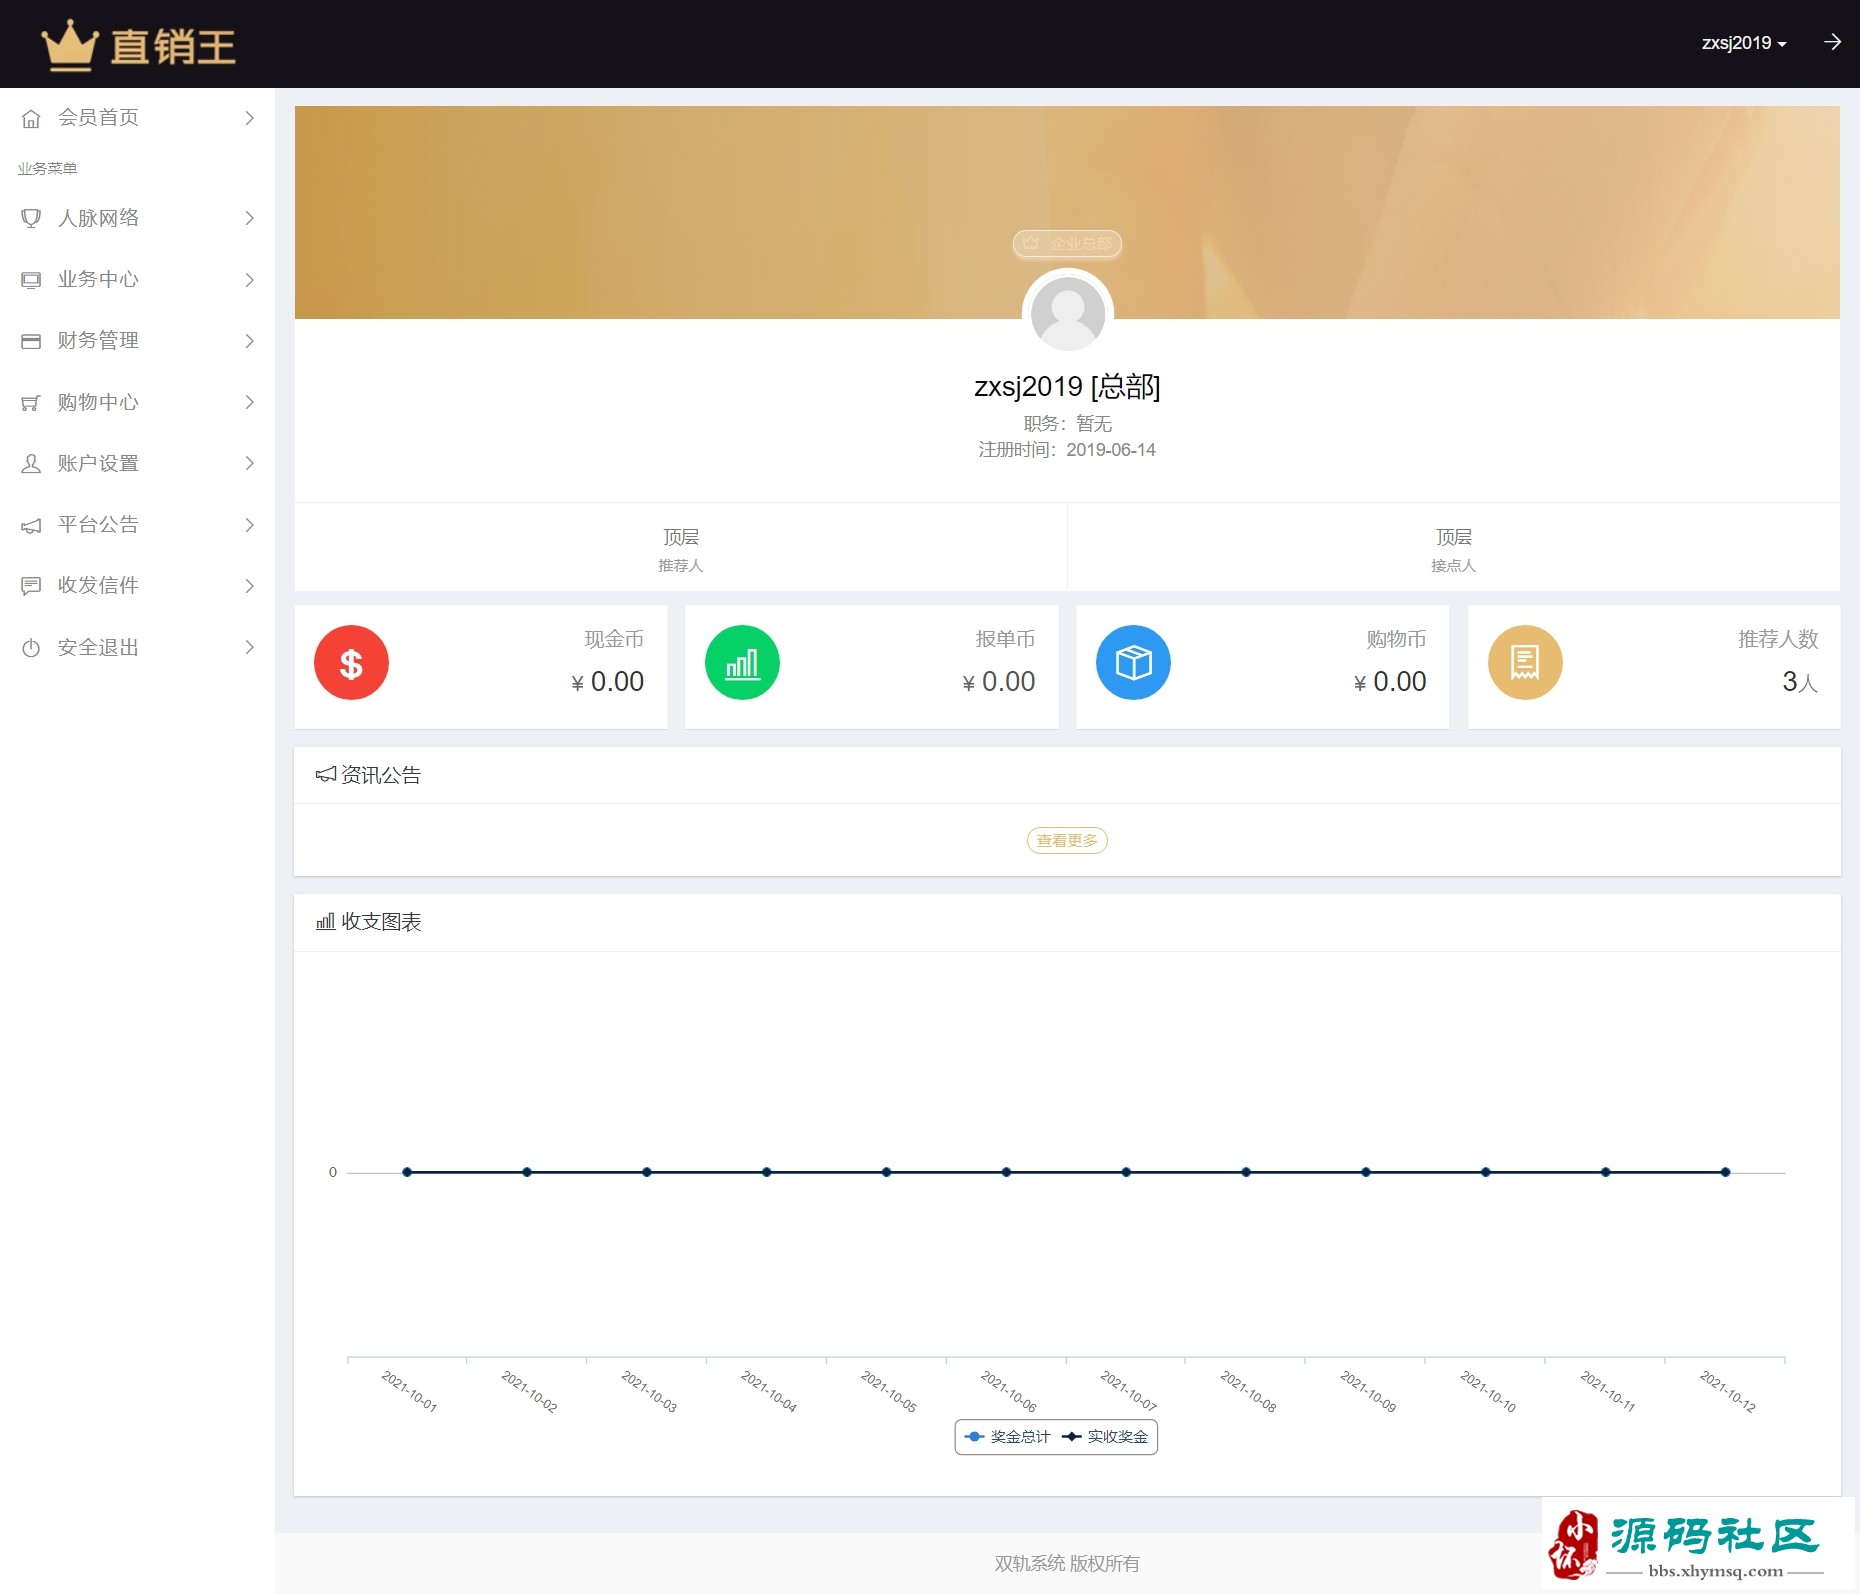Click the red dollar 现金币 icon
The image size is (1860, 1594).
[x=351, y=663]
